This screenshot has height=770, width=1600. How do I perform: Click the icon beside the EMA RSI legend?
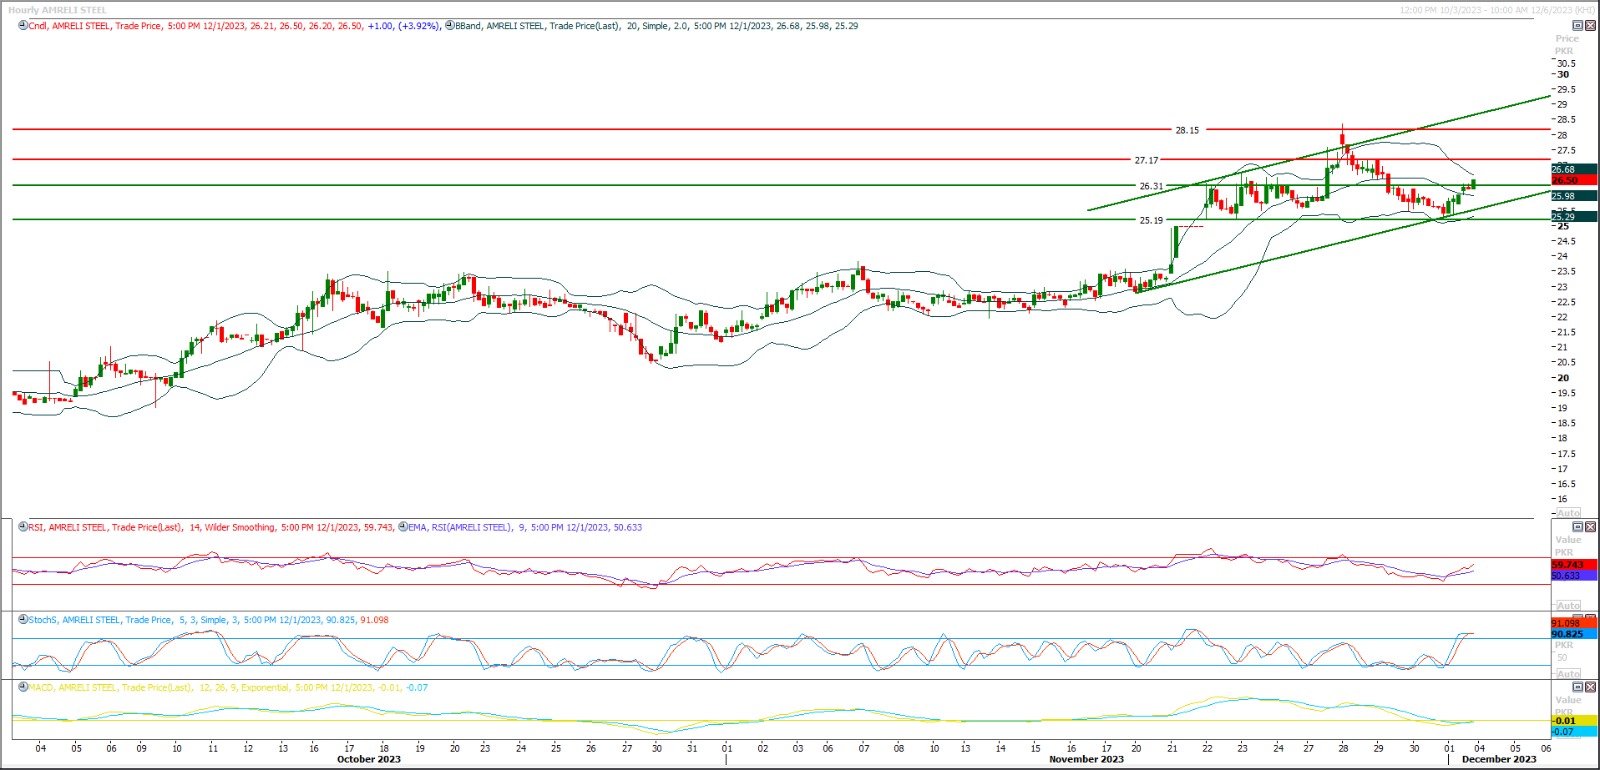click(x=402, y=527)
